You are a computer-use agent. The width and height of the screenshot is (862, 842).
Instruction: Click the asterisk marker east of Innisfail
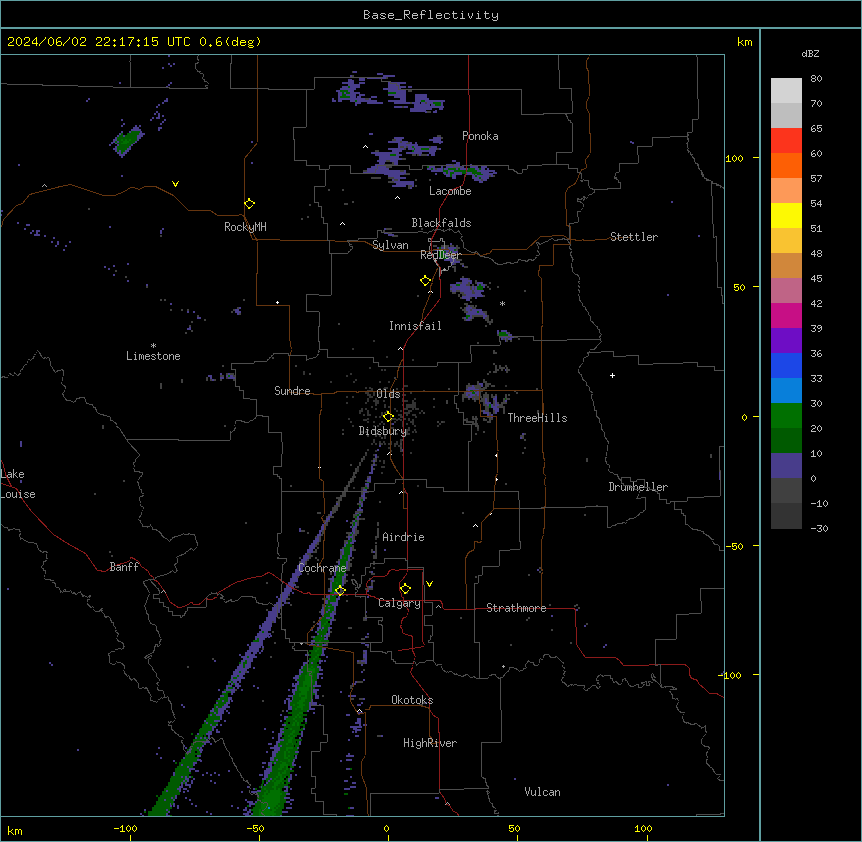click(x=502, y=303)
